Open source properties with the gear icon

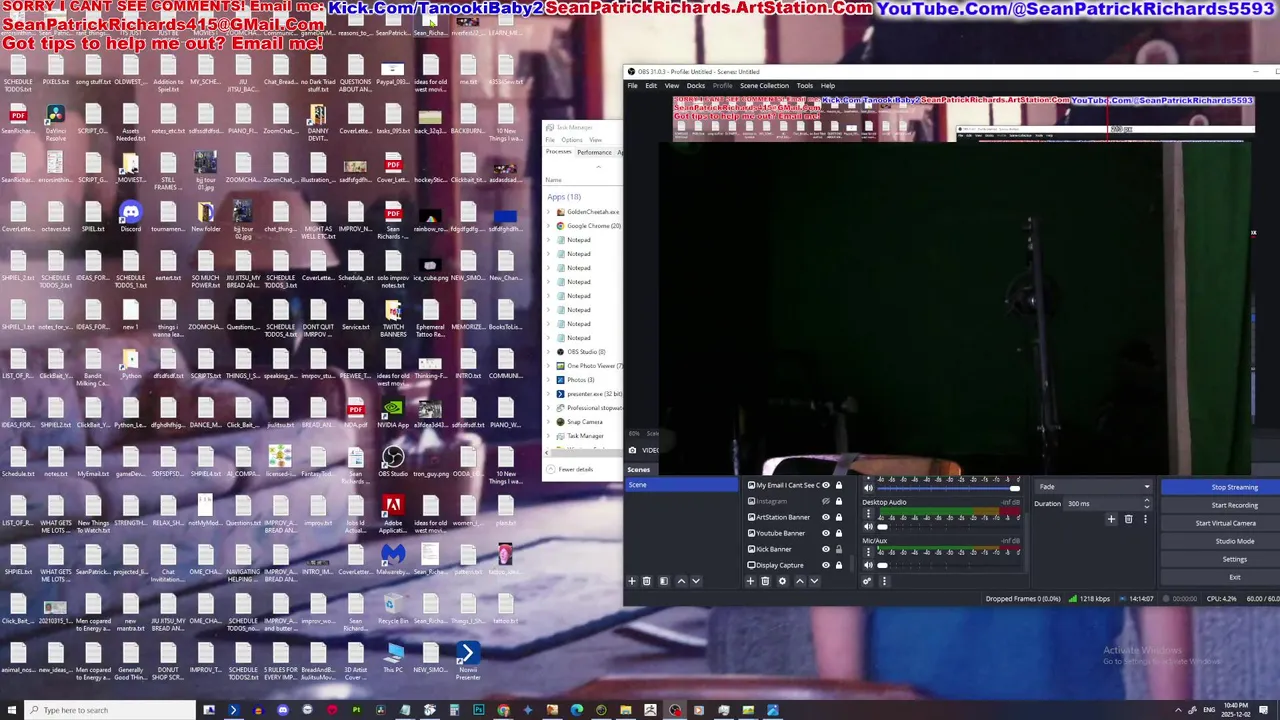(x=782, y=581)
